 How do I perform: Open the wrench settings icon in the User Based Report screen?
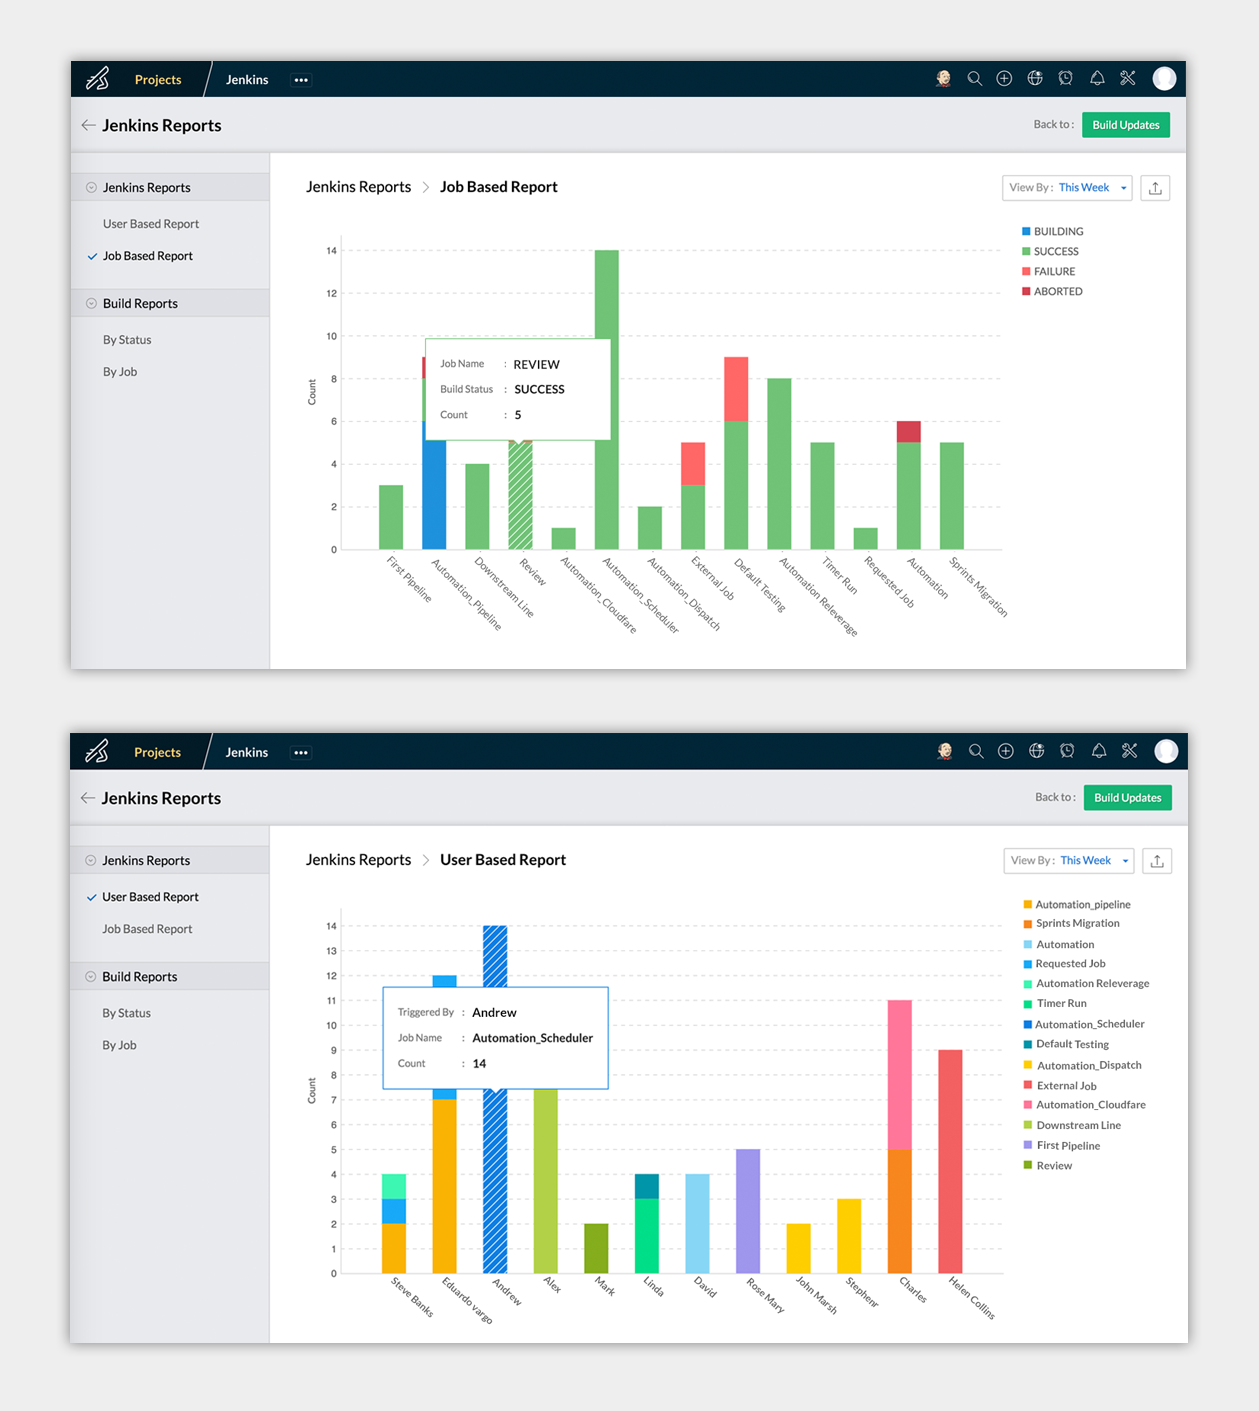pyautogui.click(x=1130, y=751)
